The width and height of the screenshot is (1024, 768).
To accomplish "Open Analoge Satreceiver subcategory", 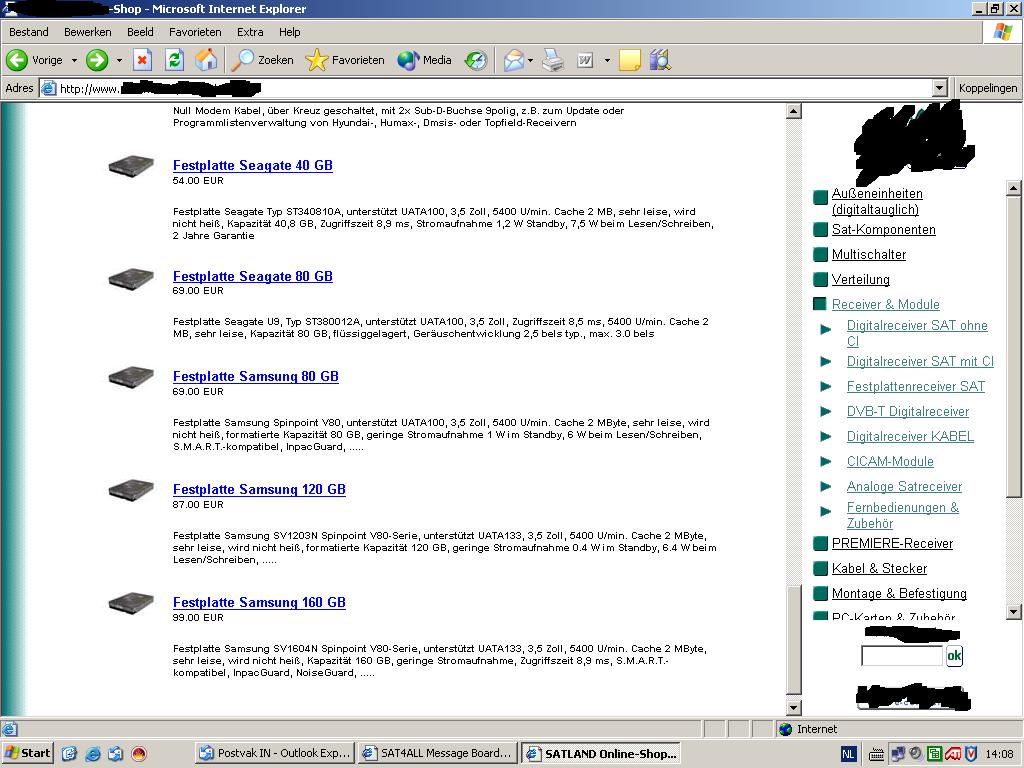I will (904, 487).
